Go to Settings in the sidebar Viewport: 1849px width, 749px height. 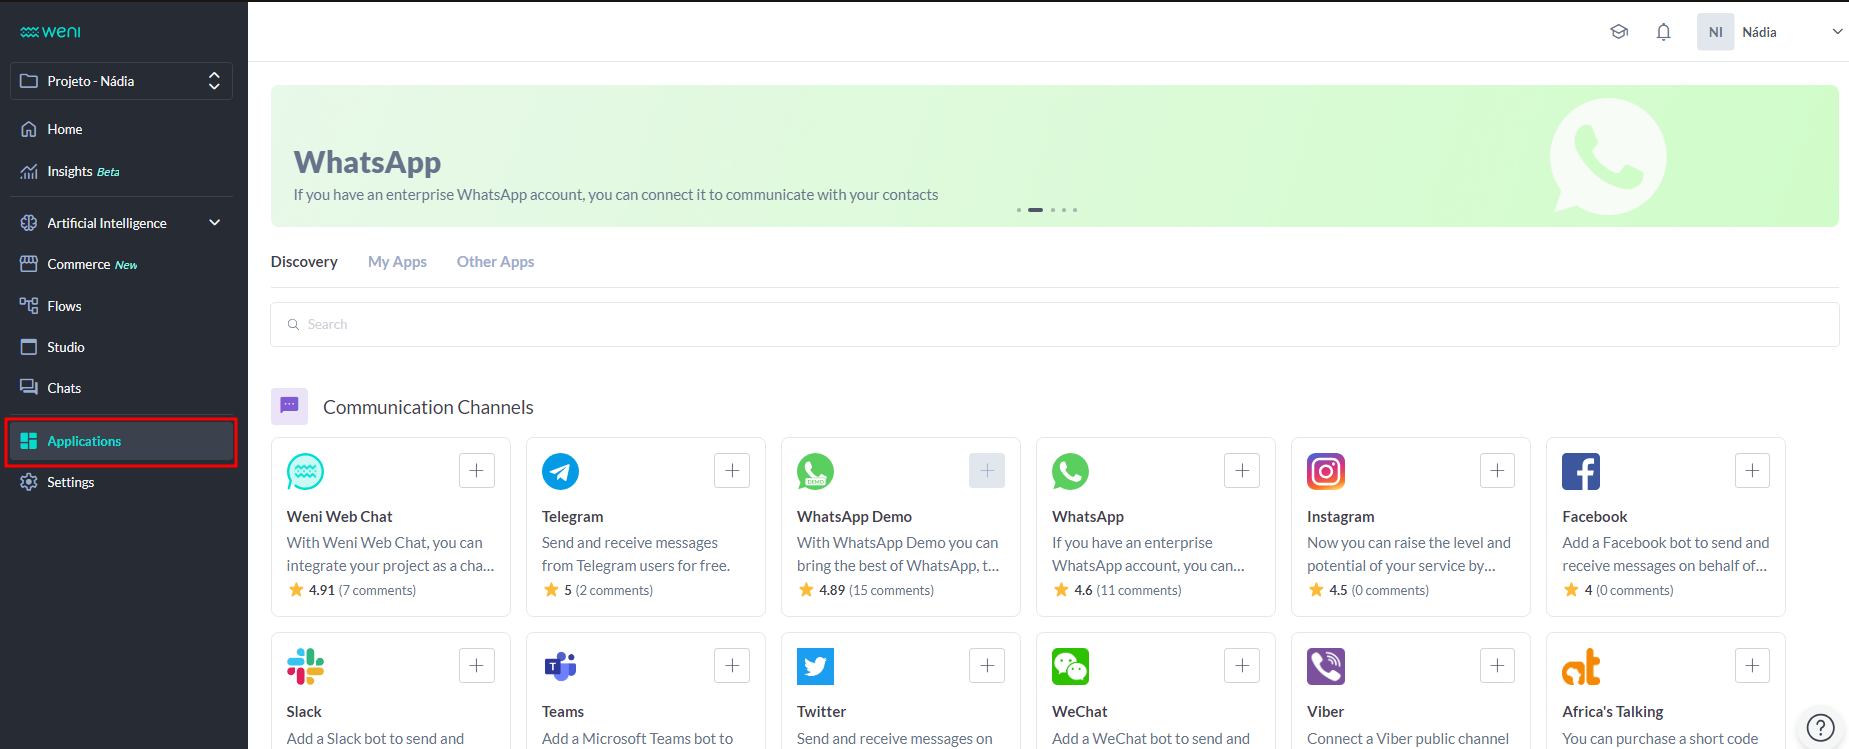point(70,482)
